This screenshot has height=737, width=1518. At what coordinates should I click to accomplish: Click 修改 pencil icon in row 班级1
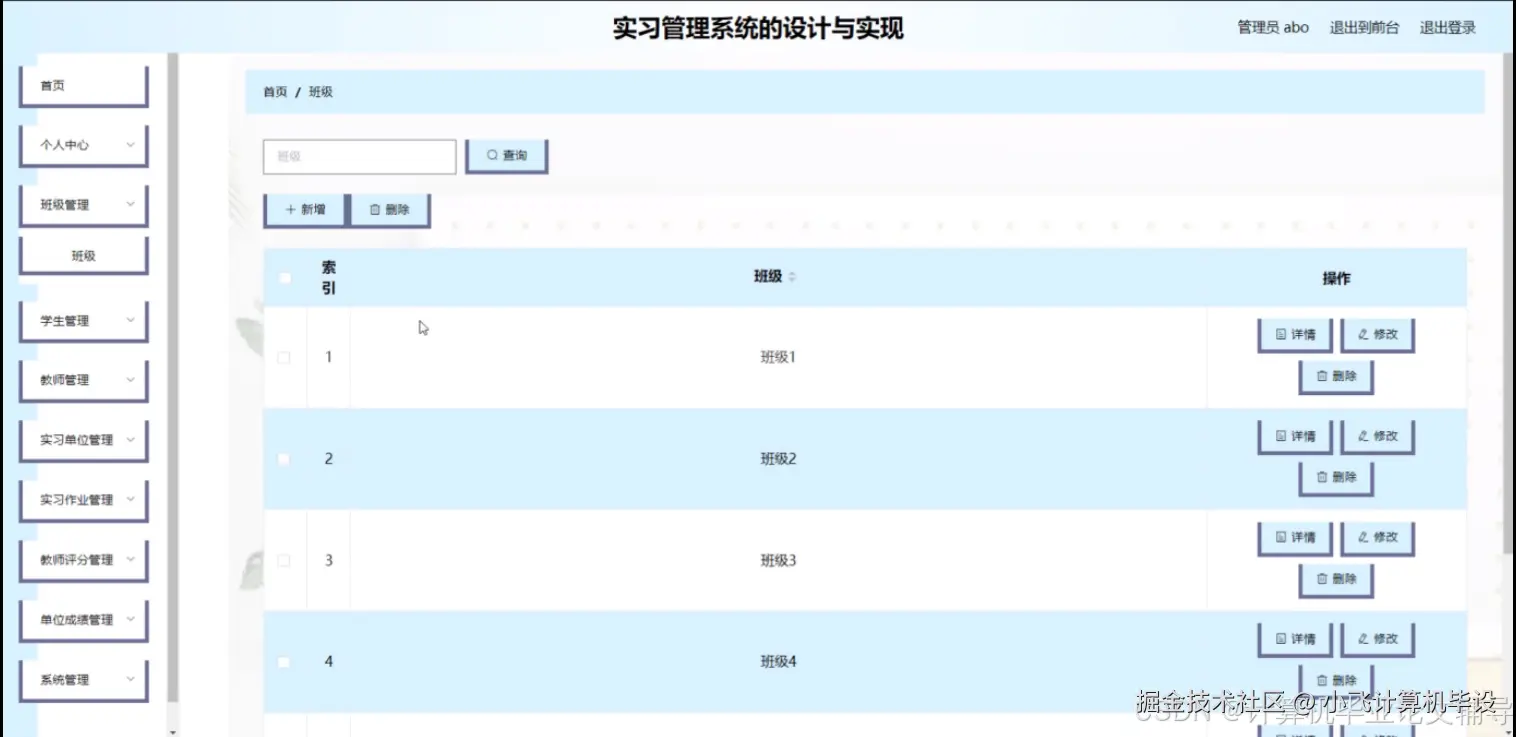point(1363,335)
